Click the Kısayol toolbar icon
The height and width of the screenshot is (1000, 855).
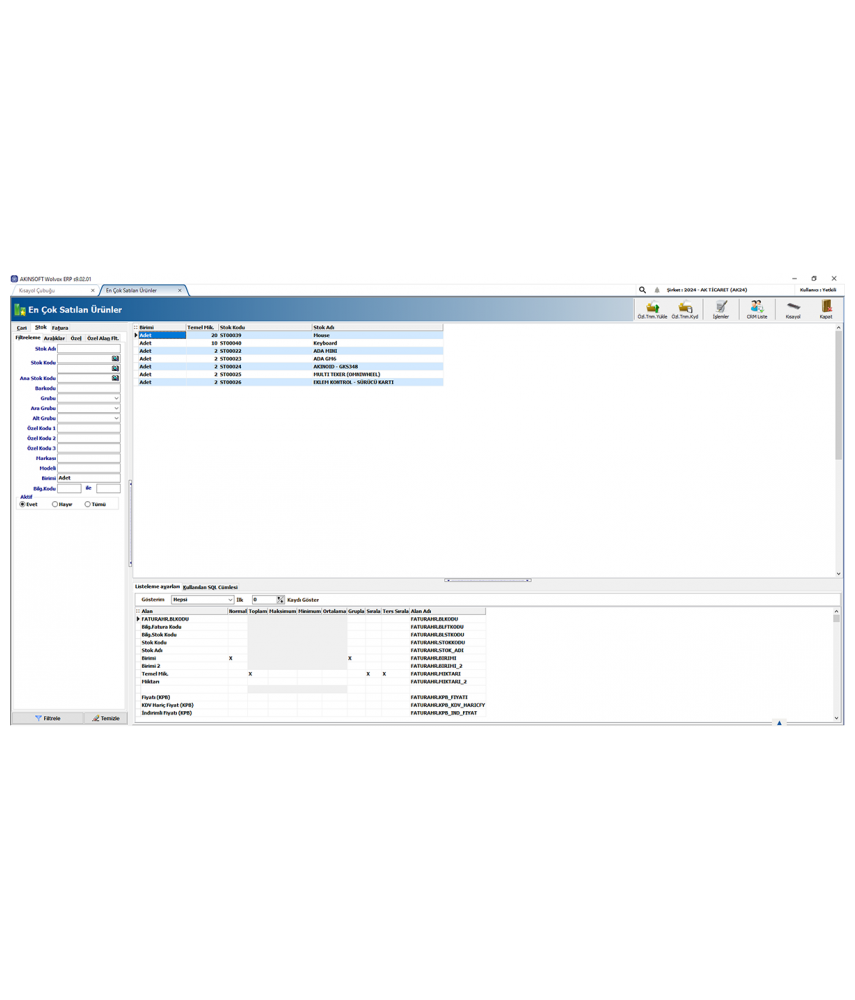(x=791, y=306)
